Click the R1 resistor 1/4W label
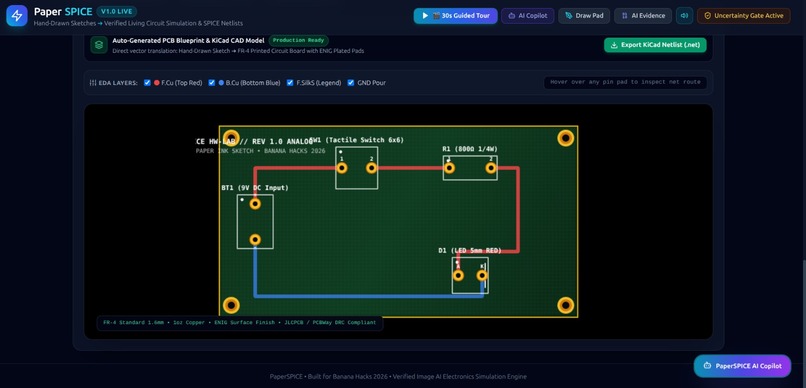Image resolution: width=806 pixels, height=388 pixels. pos(470,149)
